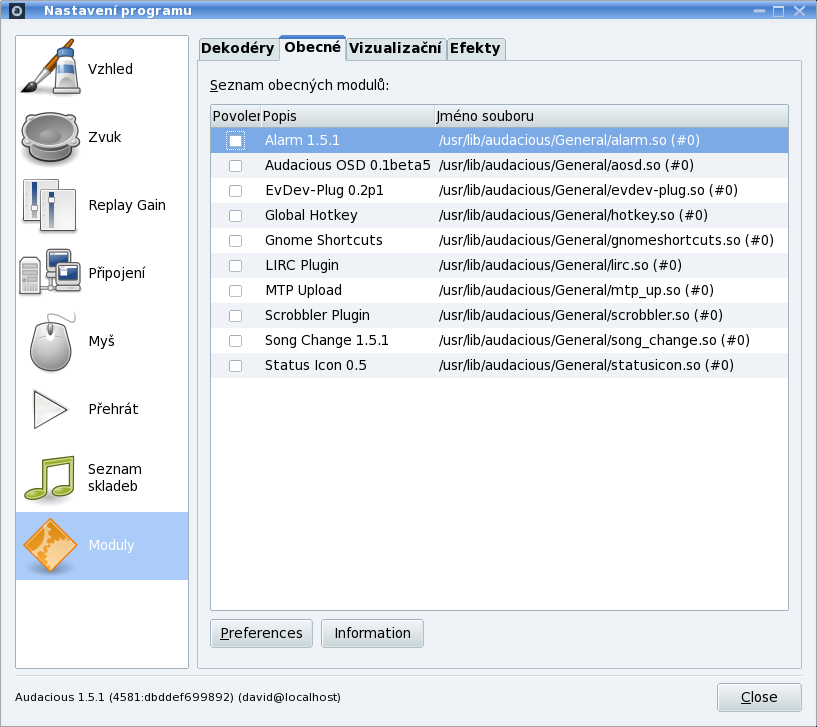Check the Status Icon 0.5 checkbox

[235, 366]
